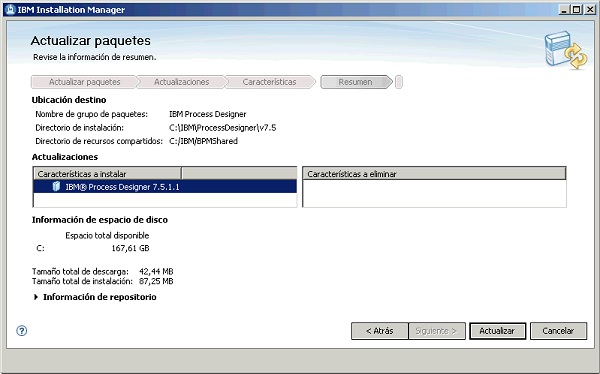Click the 167,61 GB available space value
Viewport: 600px width, 374px height.
coord(130,248)
